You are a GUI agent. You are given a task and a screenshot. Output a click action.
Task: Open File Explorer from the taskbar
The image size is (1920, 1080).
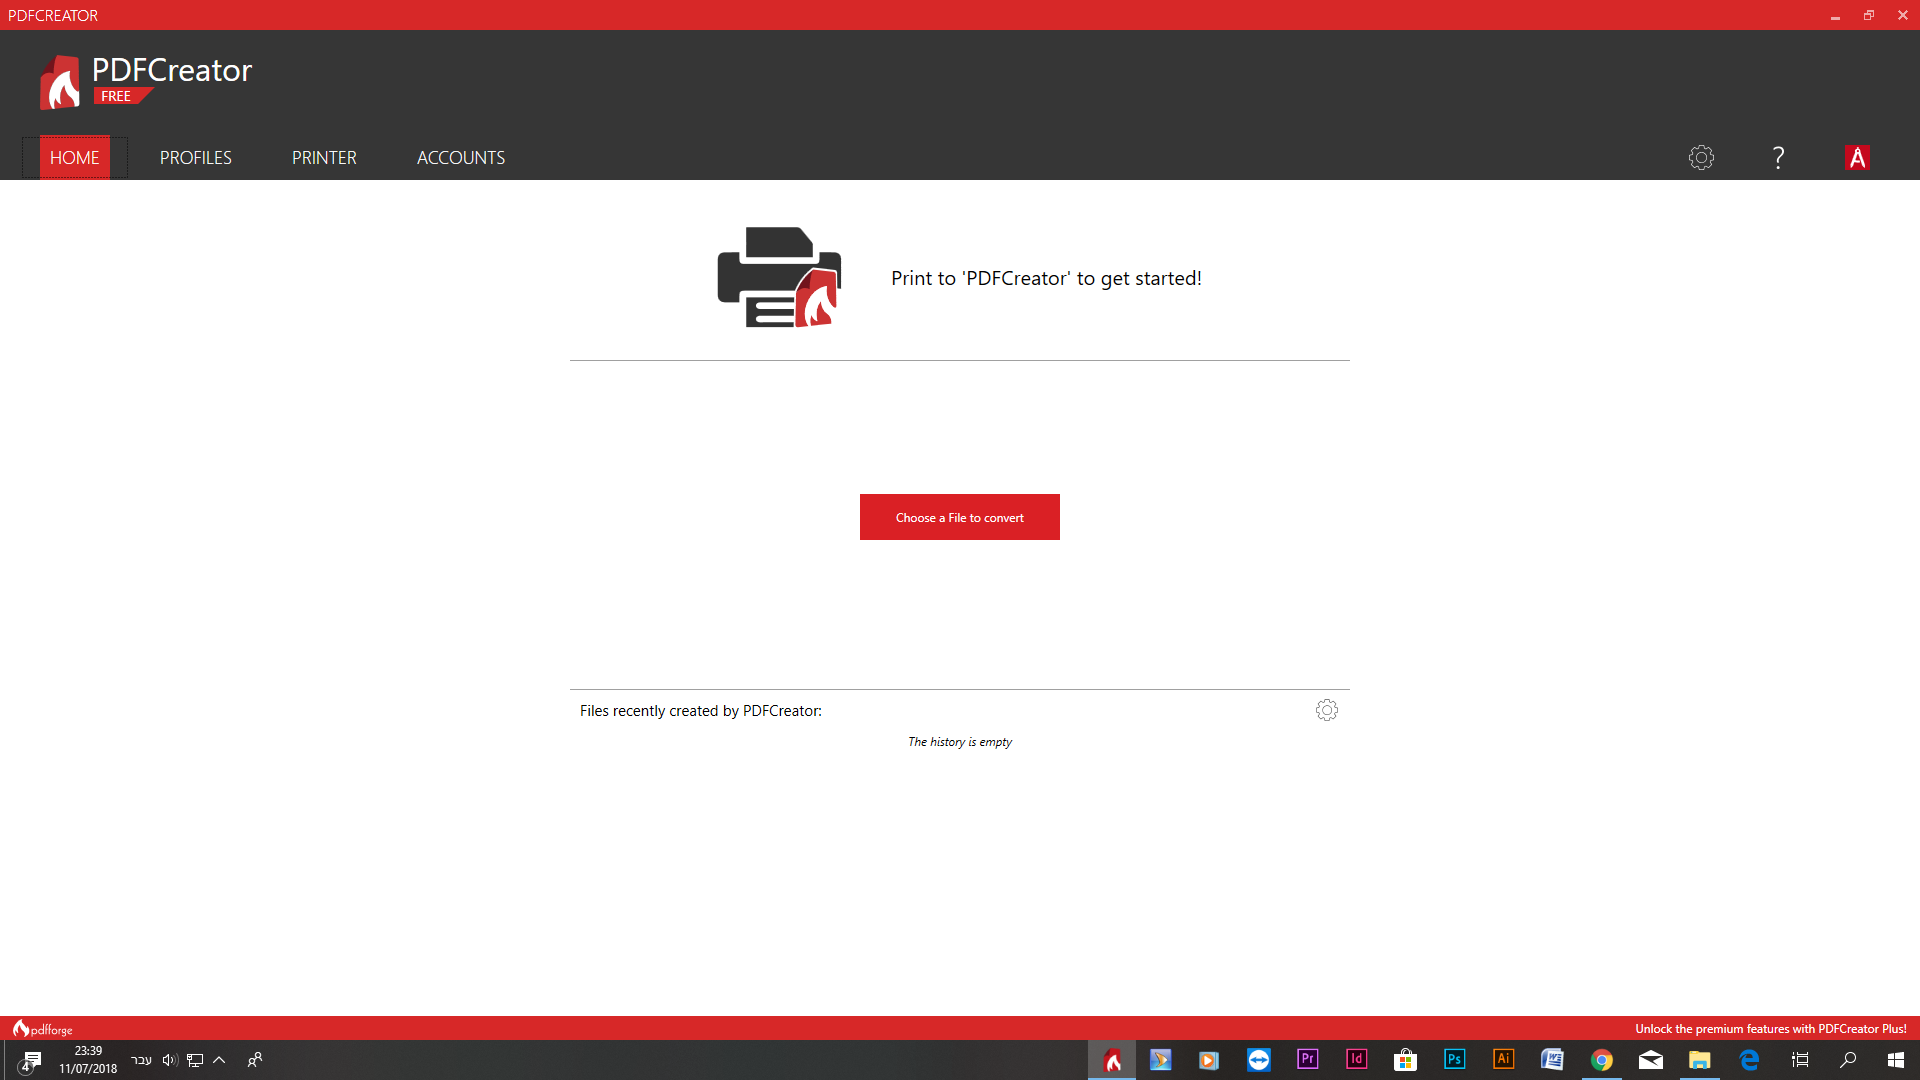coord(1700,1060)
